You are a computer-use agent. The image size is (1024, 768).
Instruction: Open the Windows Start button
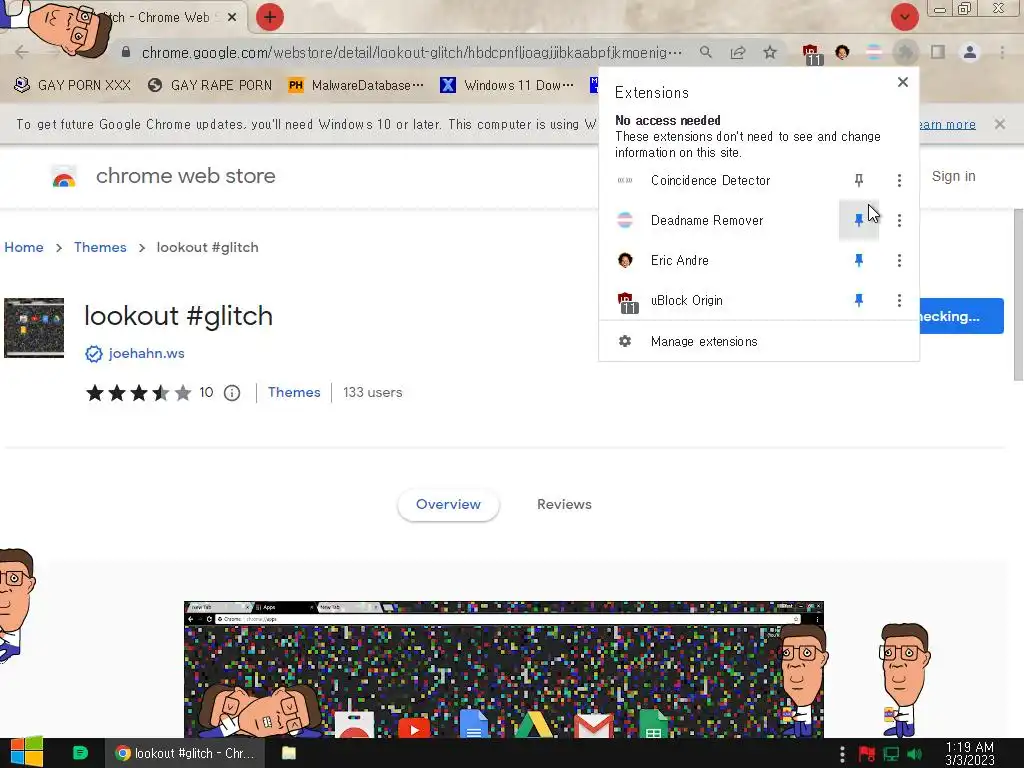pyautogui.click(x=26, y=753)
